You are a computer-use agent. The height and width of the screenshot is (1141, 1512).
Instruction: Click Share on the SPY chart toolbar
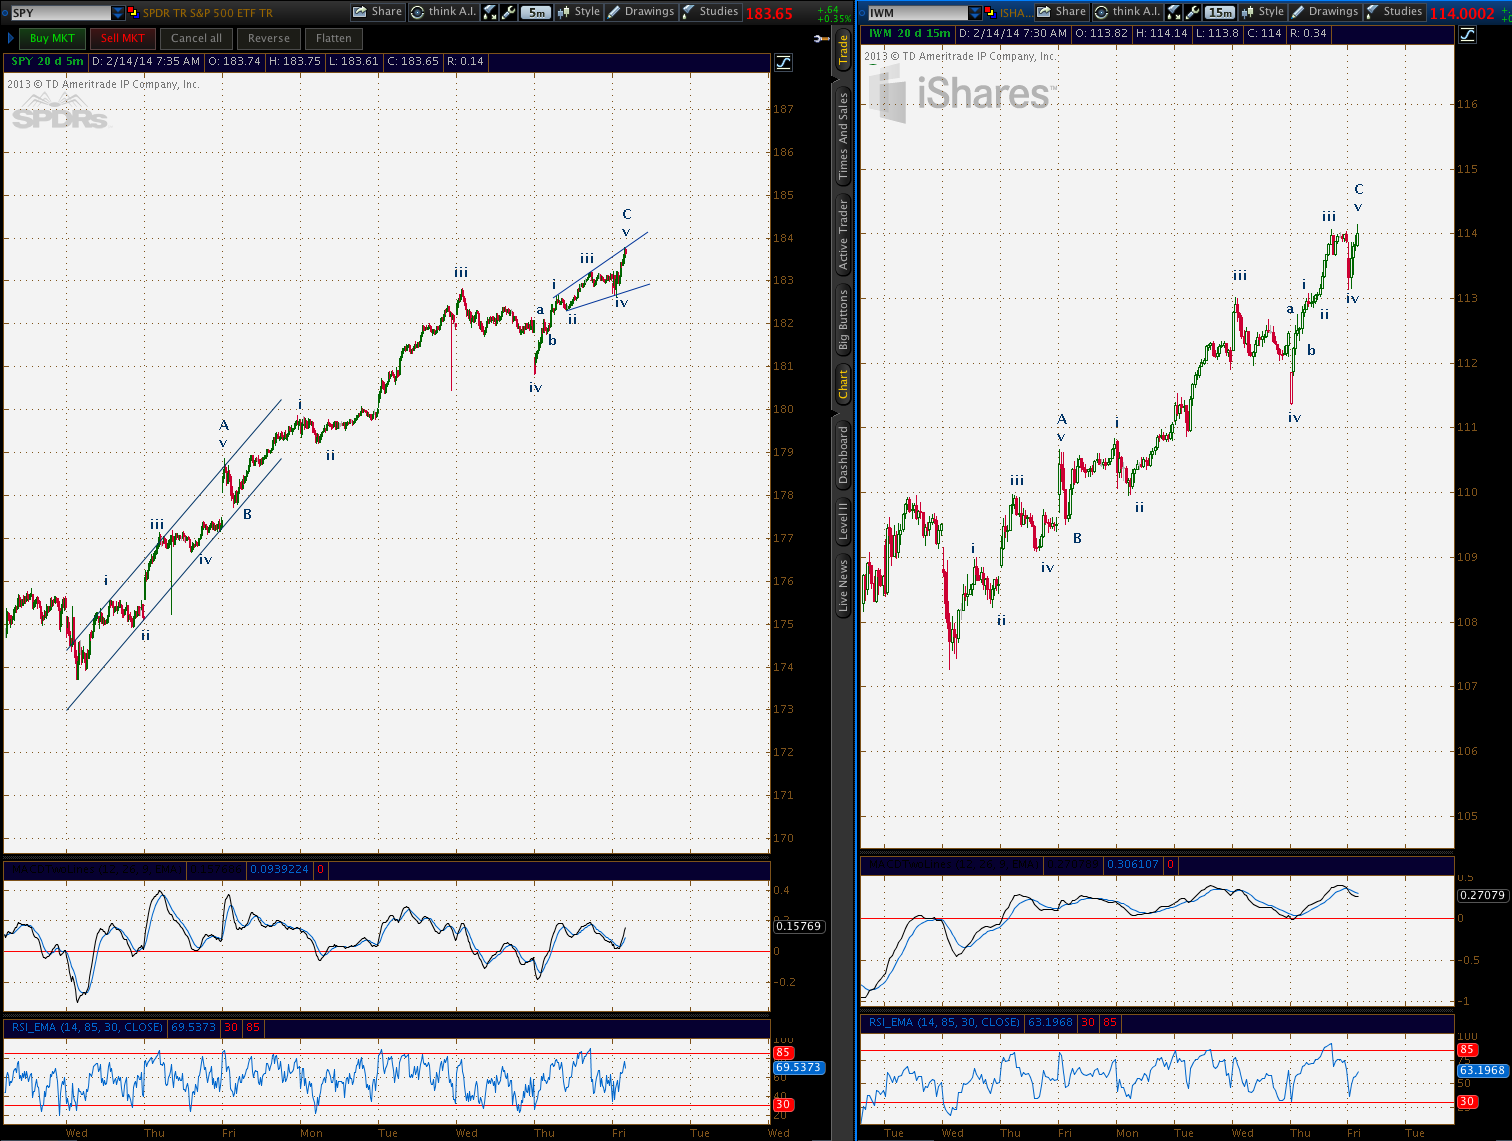(x=377, y=12)
